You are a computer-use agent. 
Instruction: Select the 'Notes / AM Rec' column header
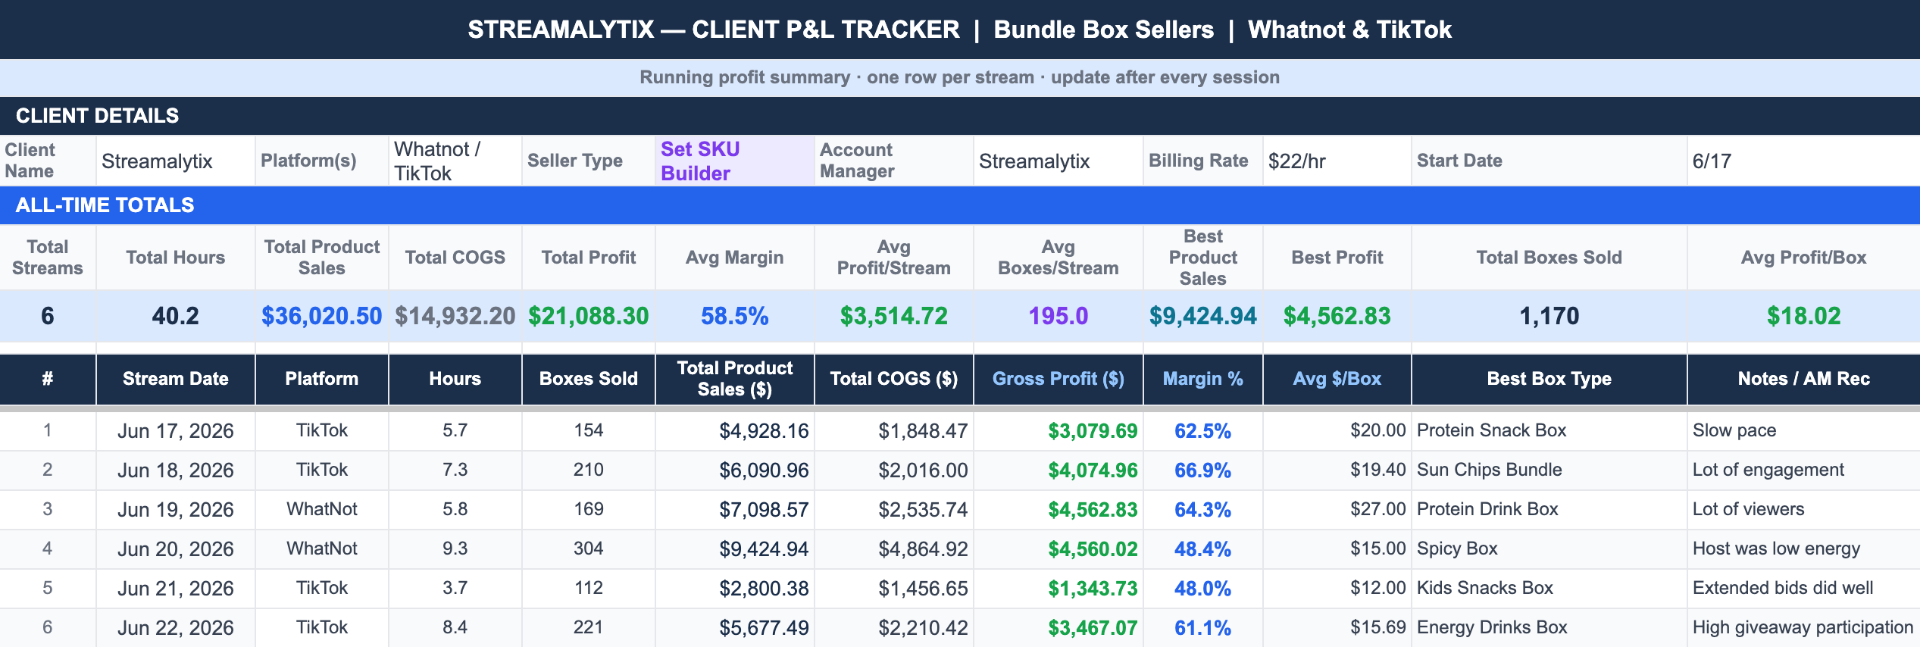click(1804, 379)
